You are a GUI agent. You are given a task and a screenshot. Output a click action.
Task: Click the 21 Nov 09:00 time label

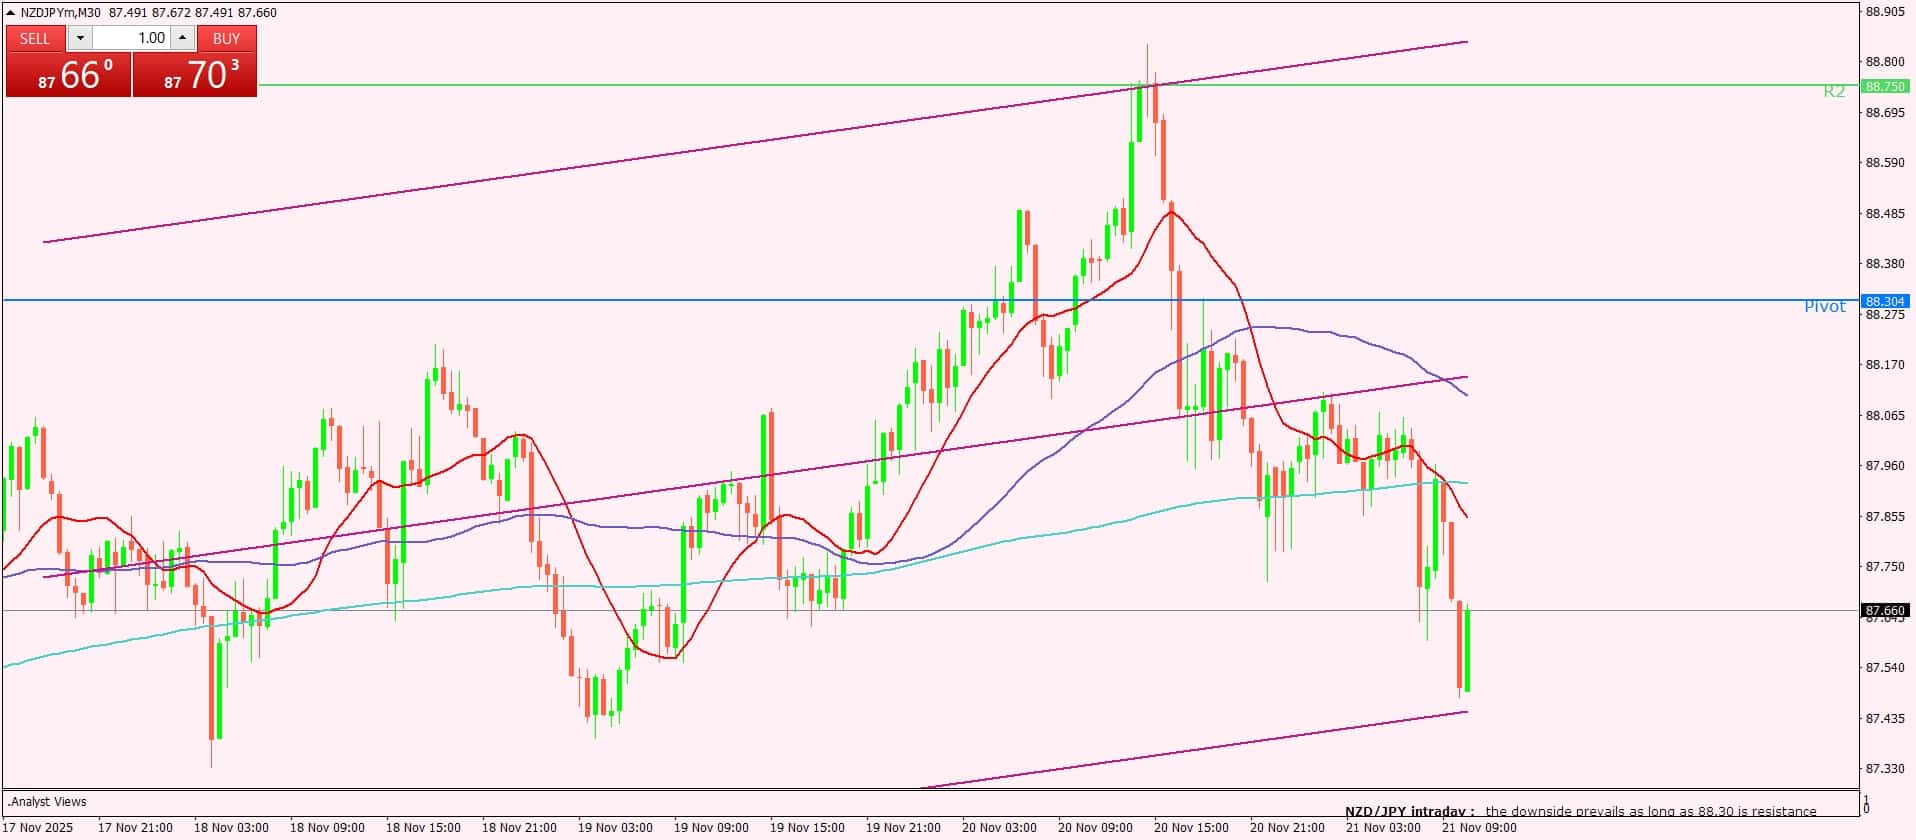1479,827
